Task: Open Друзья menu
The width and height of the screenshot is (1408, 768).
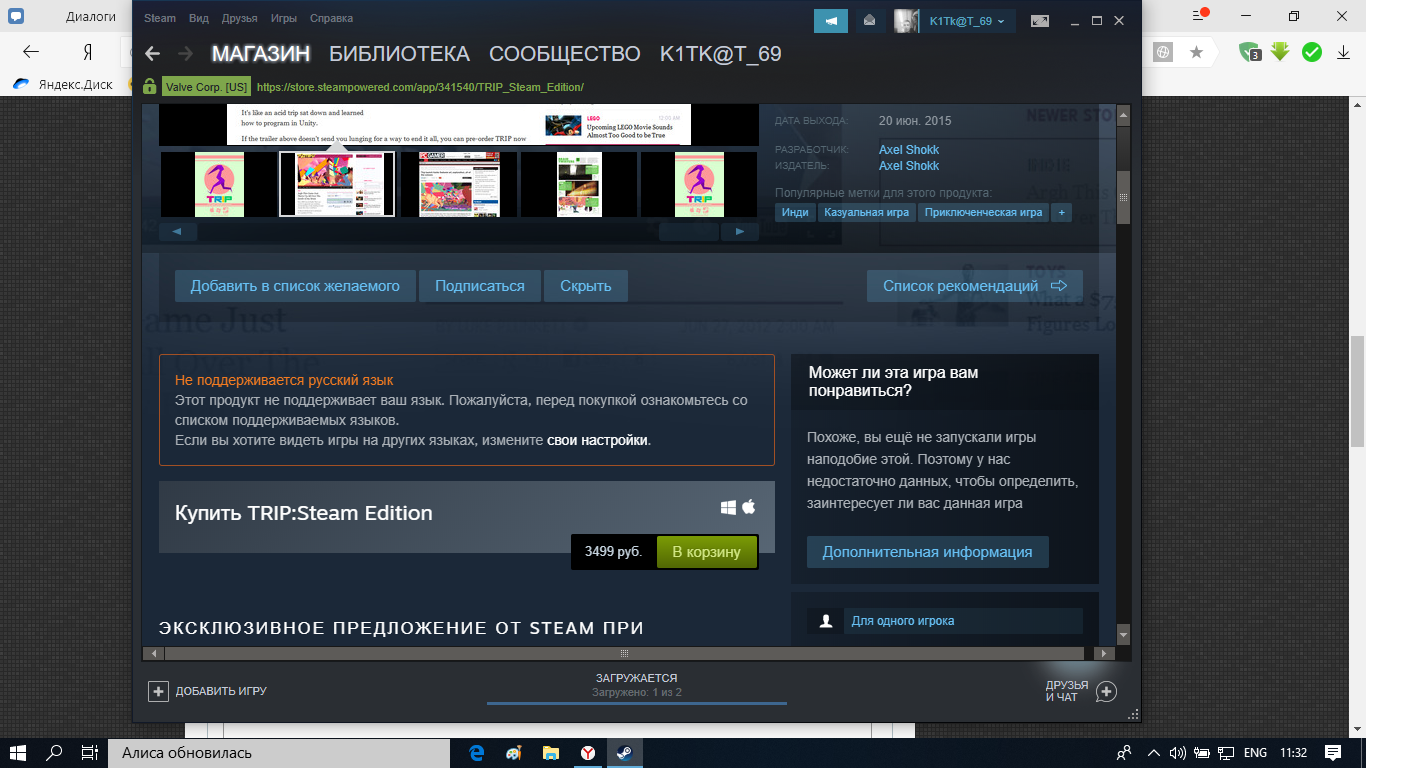Action: click(239, 19)
